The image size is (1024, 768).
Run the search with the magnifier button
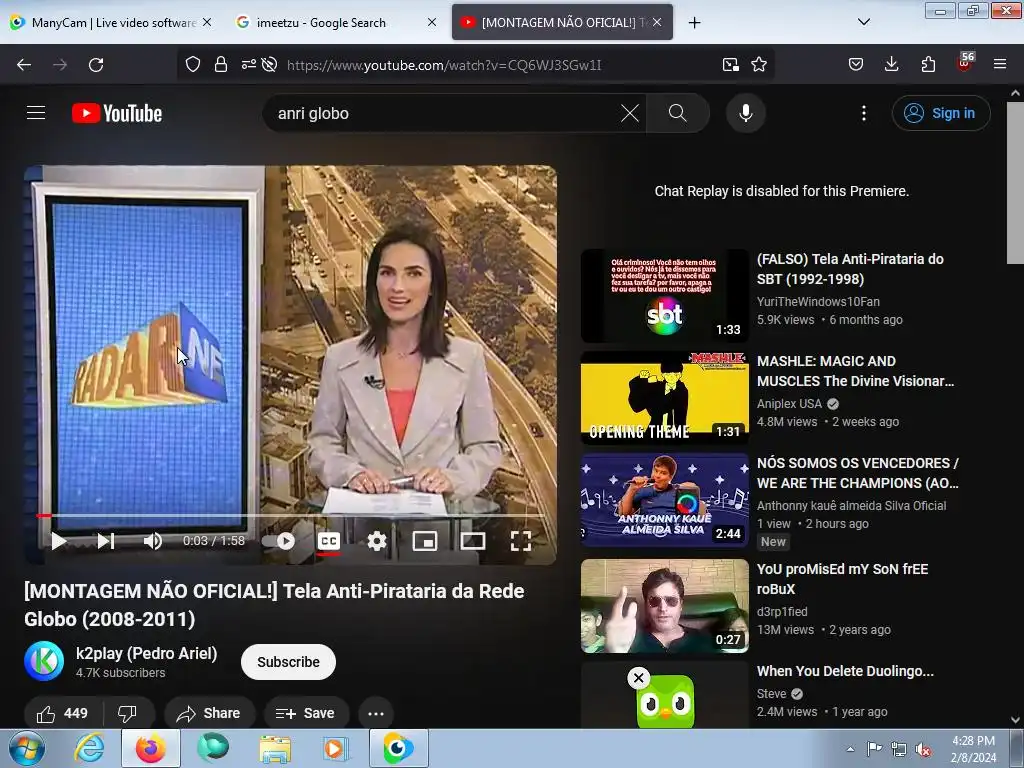(x=677, y=113)
